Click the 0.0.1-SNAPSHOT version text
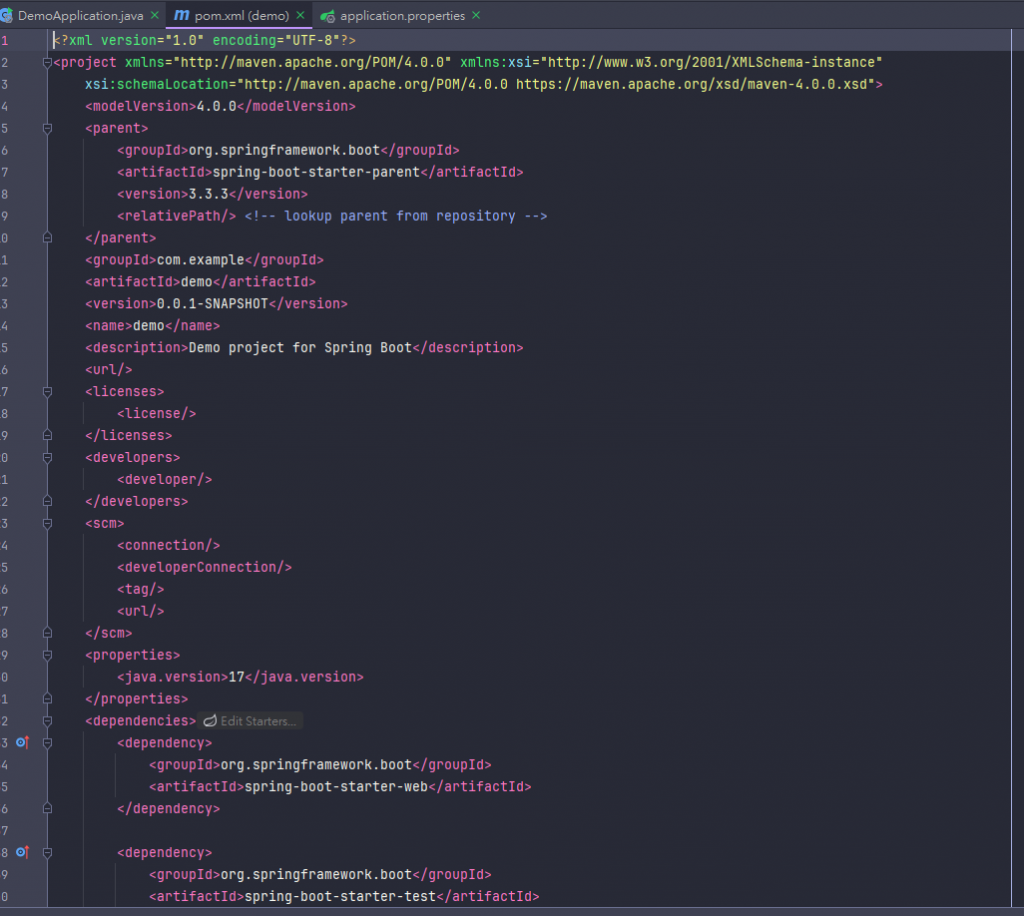The height and width of the screenshot is (916, 1024). pyautogui.click(x=212, y=304)
